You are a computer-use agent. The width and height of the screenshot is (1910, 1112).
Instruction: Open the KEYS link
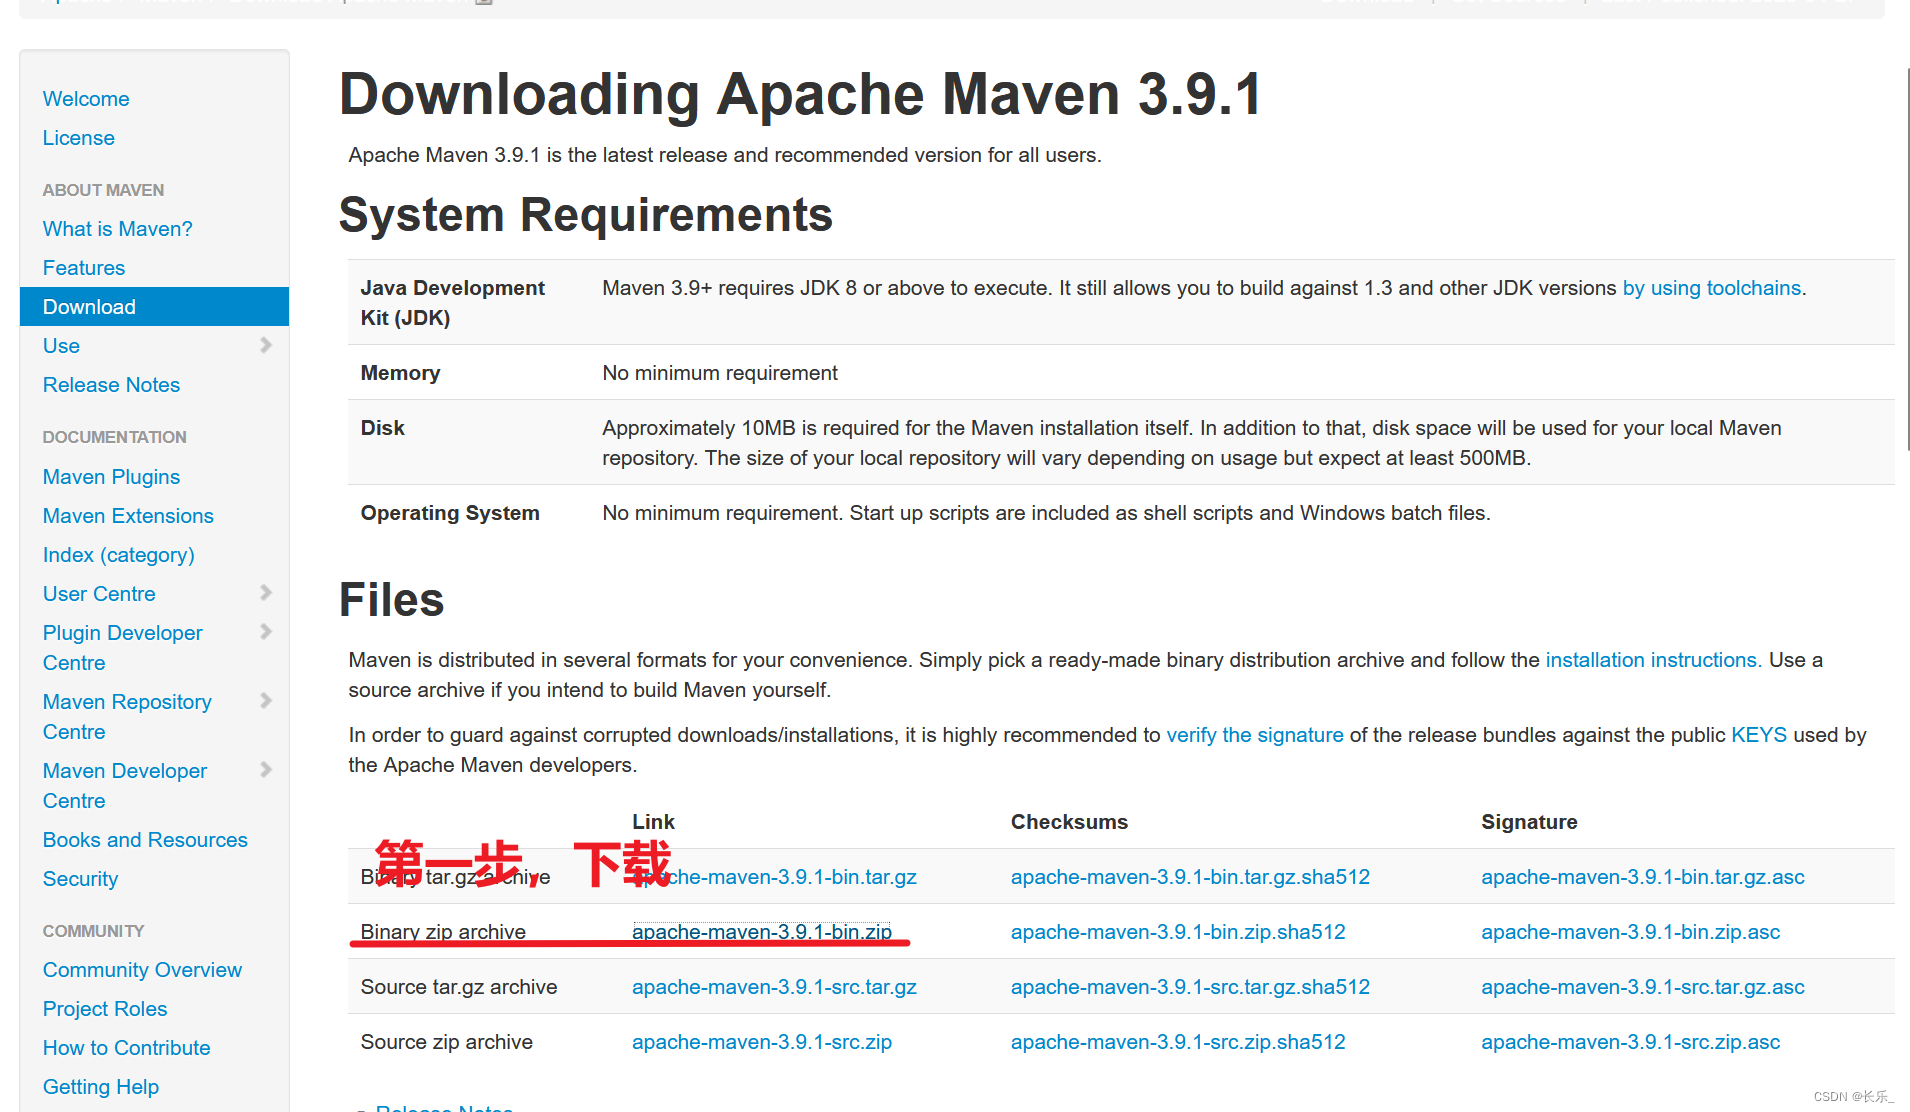(x=1758, y=734)
